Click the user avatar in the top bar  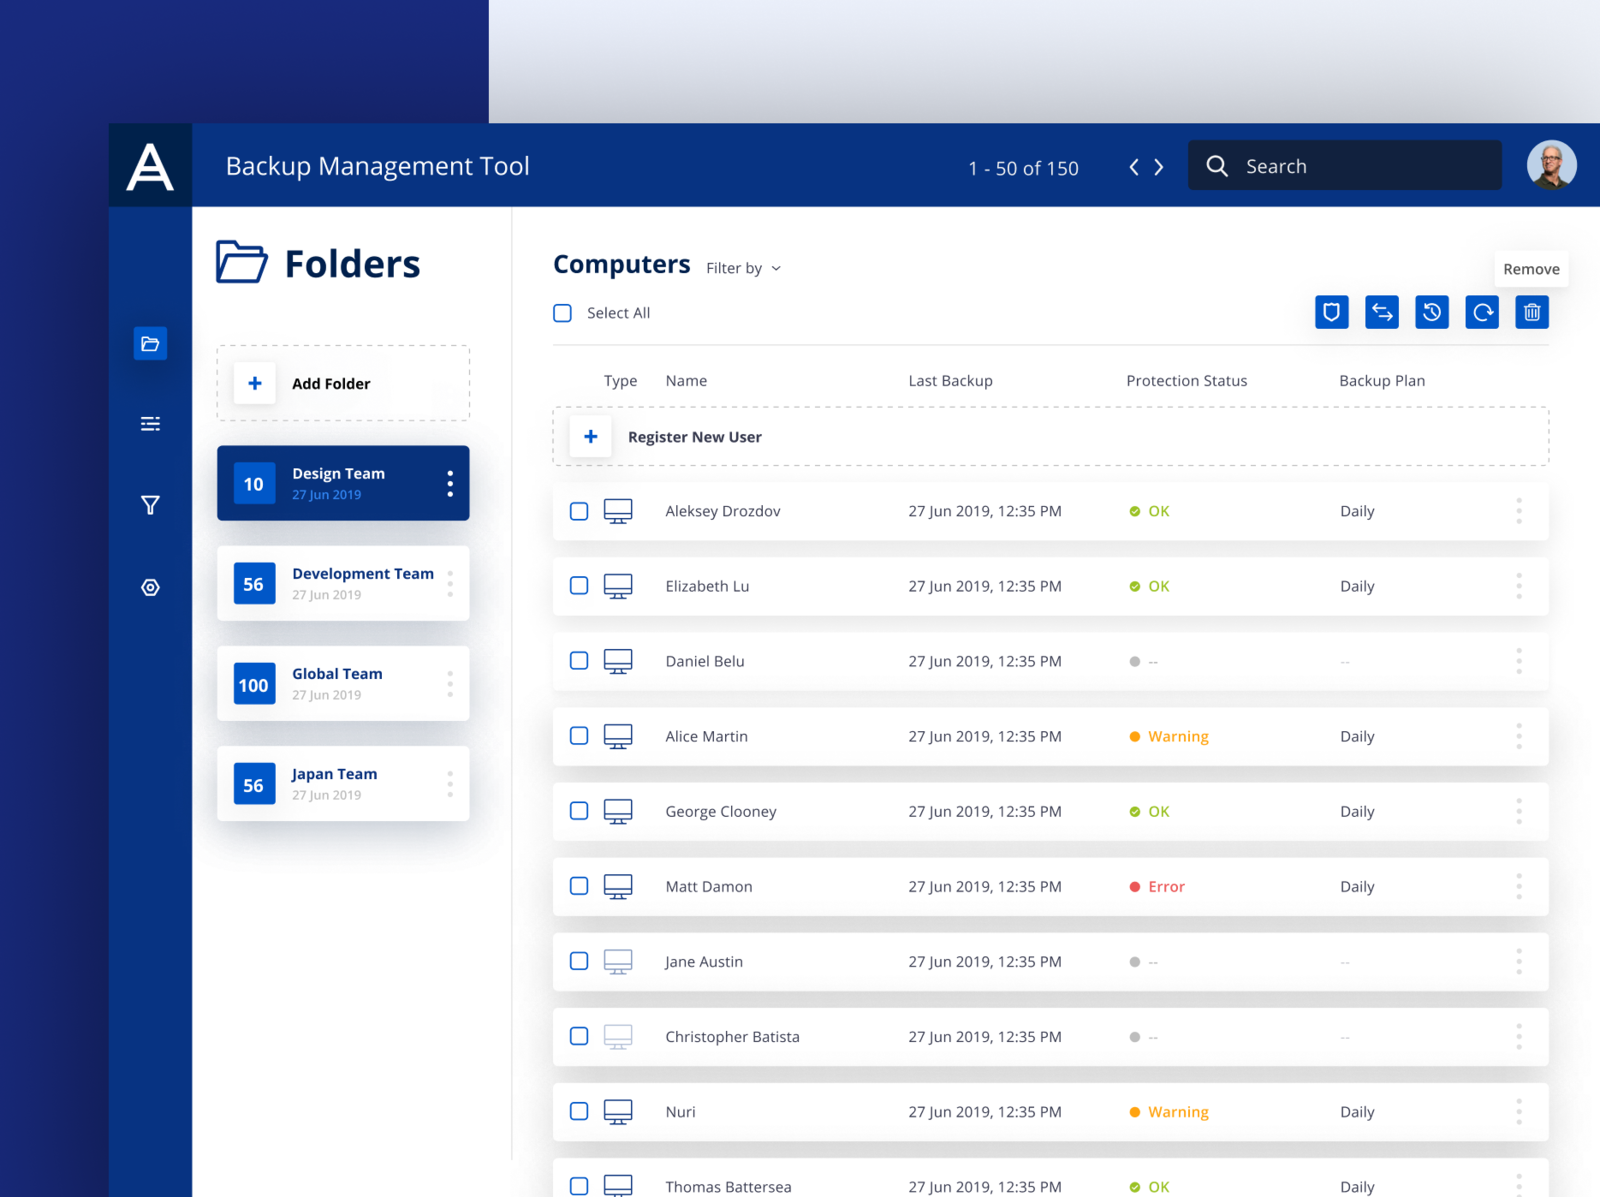click(1551, 165)
